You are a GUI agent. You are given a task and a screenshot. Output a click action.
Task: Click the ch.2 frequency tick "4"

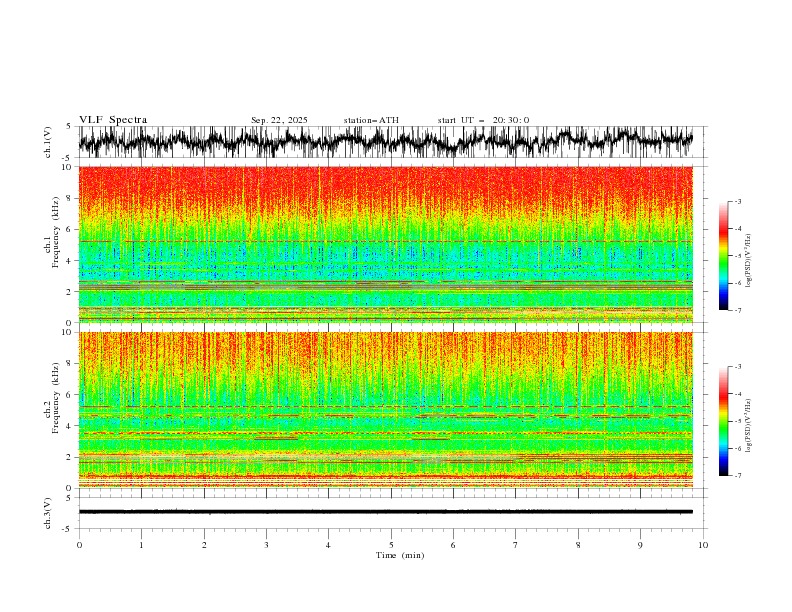pyautogui.click(x=70, y=426)
